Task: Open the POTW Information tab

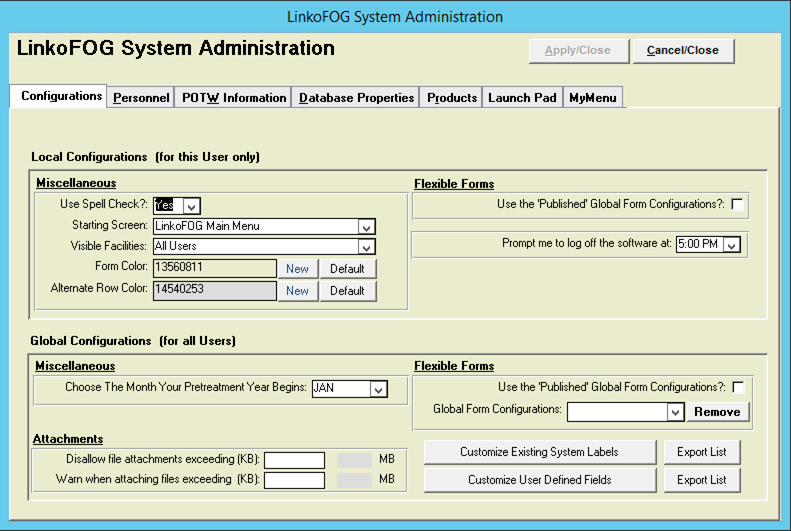Action: pyautogui.click(x=234, y=98)
